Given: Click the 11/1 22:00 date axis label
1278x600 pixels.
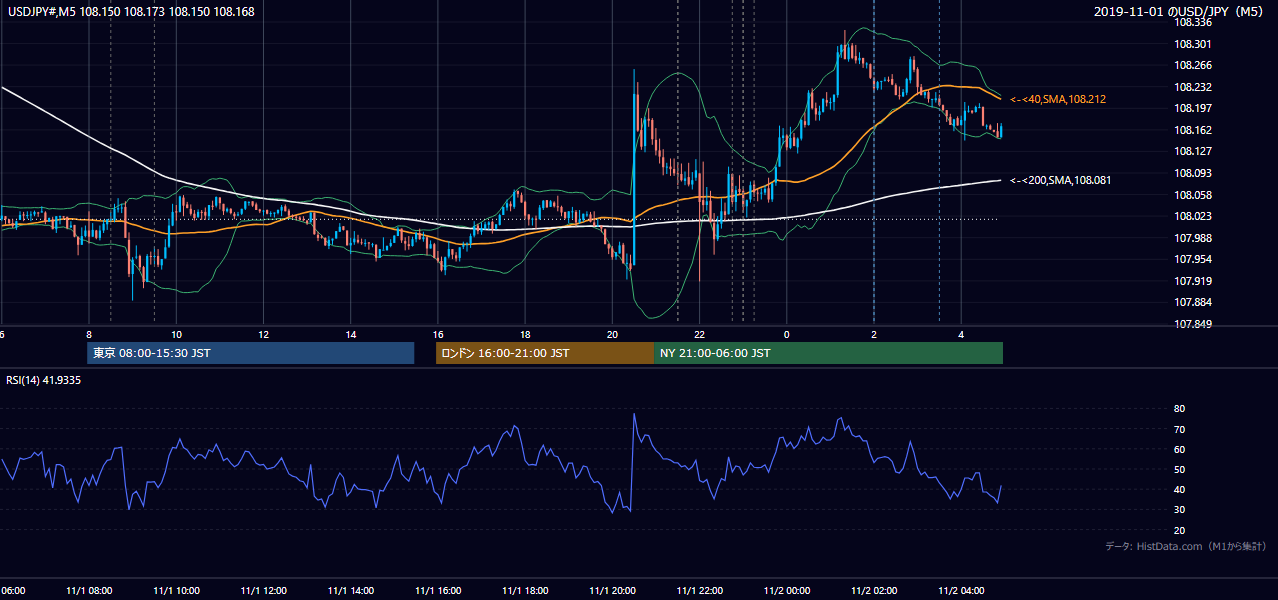Looking at the screenshot, I should point(698,591).
